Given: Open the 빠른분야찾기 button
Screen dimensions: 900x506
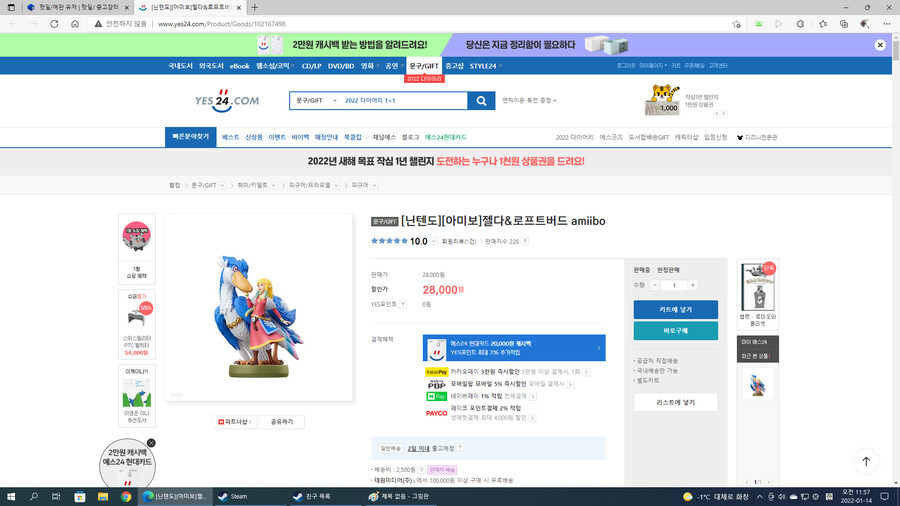Looking at the screenshot, I should click(x=191, y=137).
